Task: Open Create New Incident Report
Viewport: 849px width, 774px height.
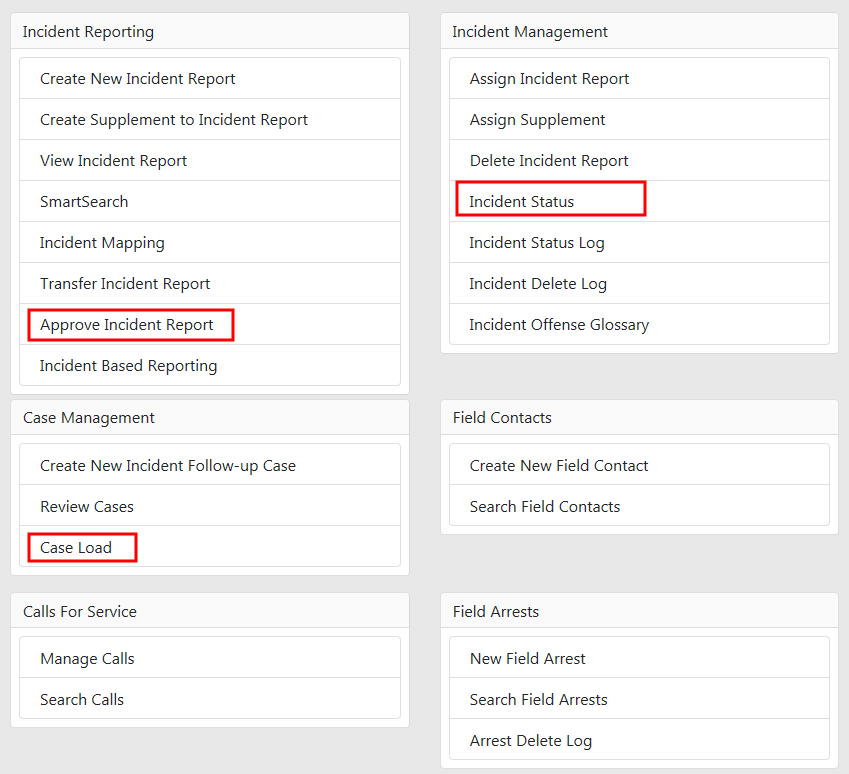Action: pyautogui.click(x=138, y=79)
